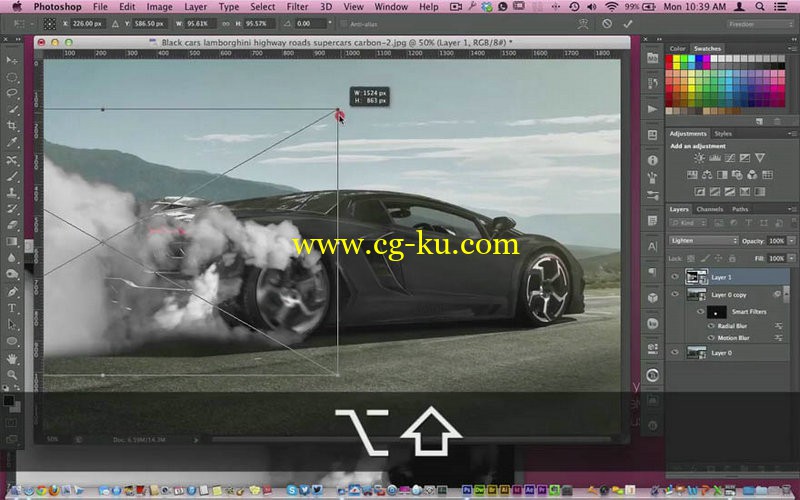The width and height of the screenshot is (800, 500).
Task: Select the Eyedropper tool
Action: coord(11,142)
